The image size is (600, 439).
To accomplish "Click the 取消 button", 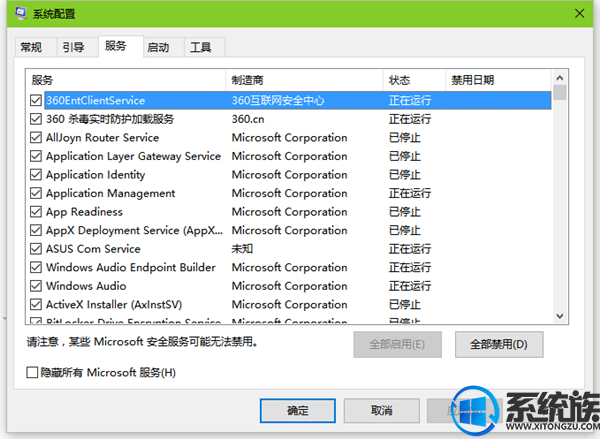I will [x=382, y=411].
